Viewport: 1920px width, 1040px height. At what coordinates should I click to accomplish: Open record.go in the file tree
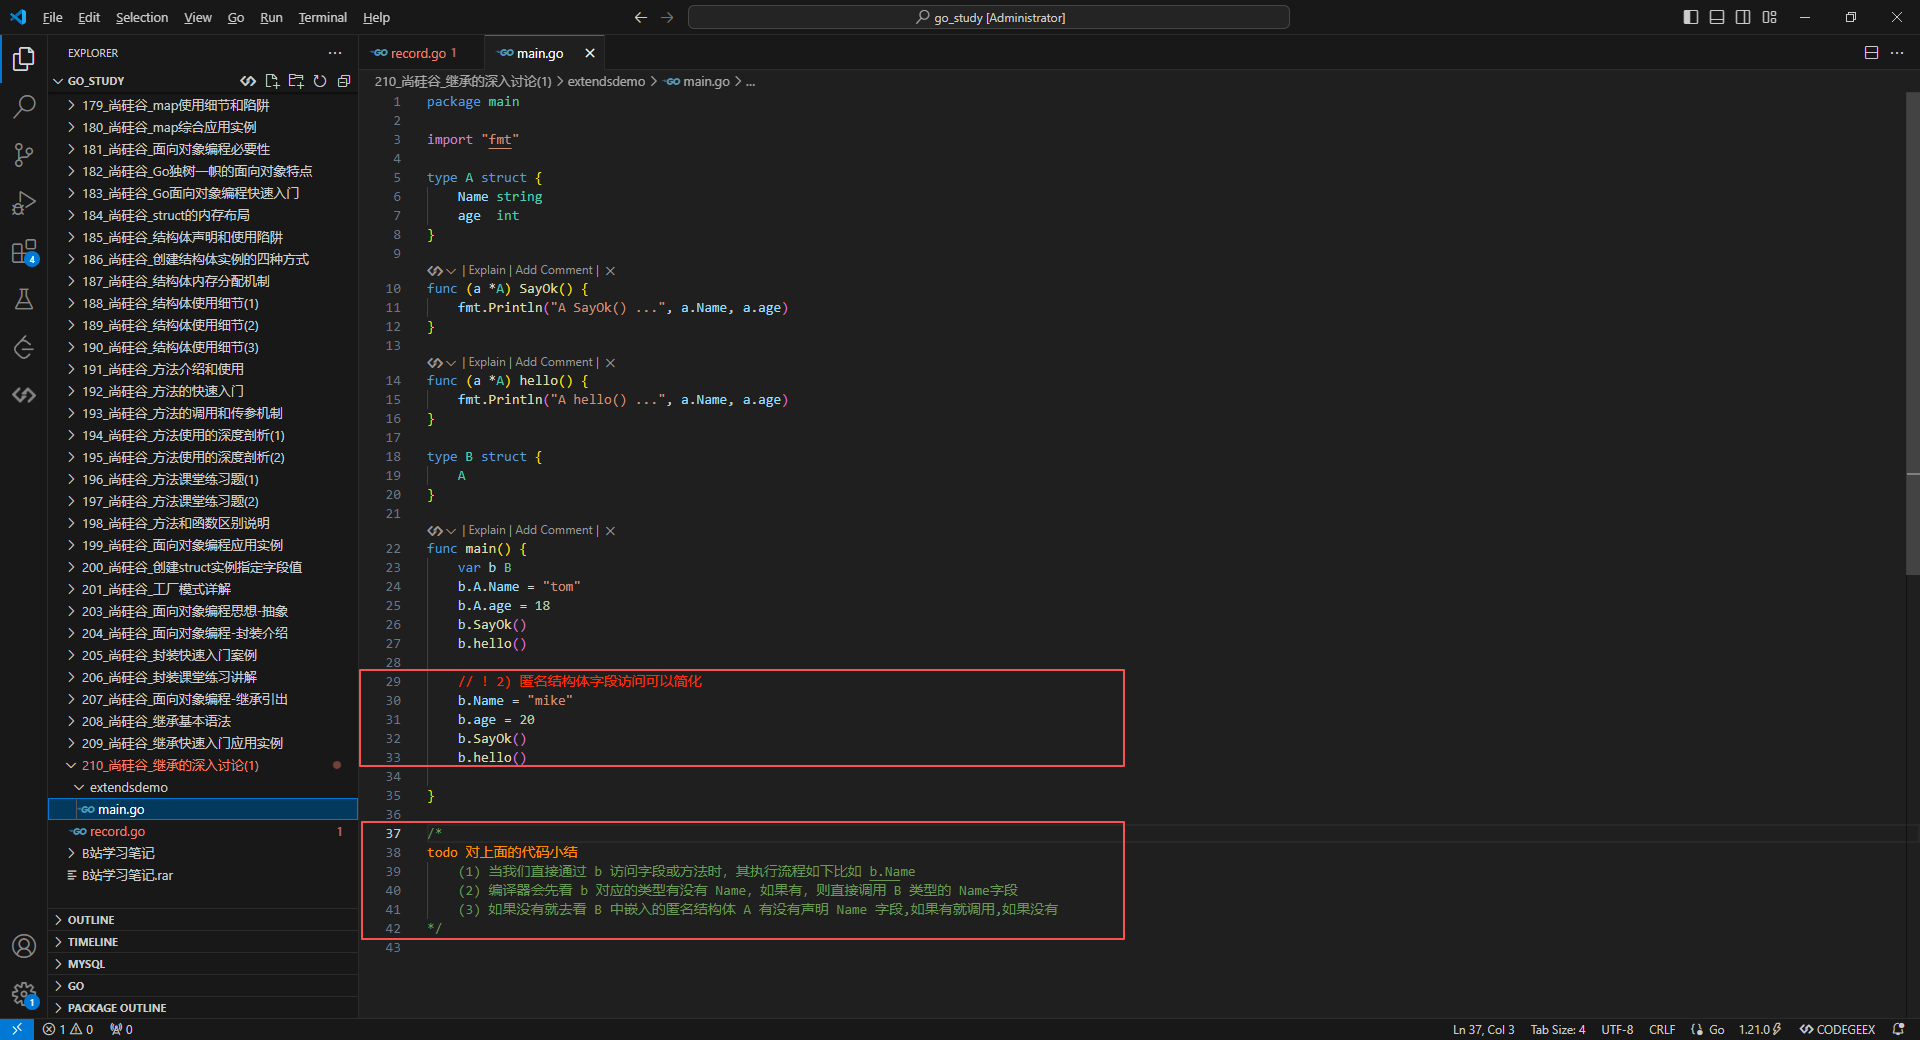[203, 831]
